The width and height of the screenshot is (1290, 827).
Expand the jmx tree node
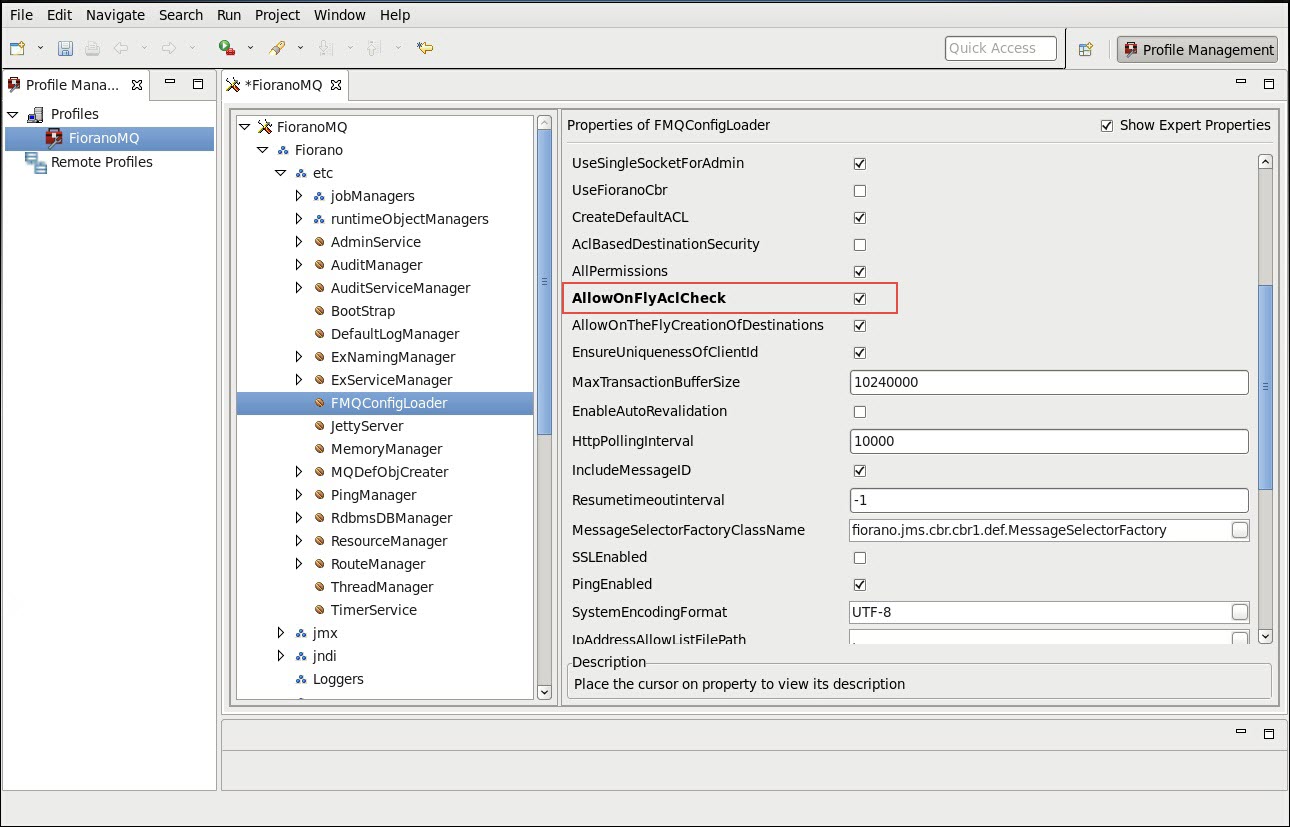[x=281, y=634]
